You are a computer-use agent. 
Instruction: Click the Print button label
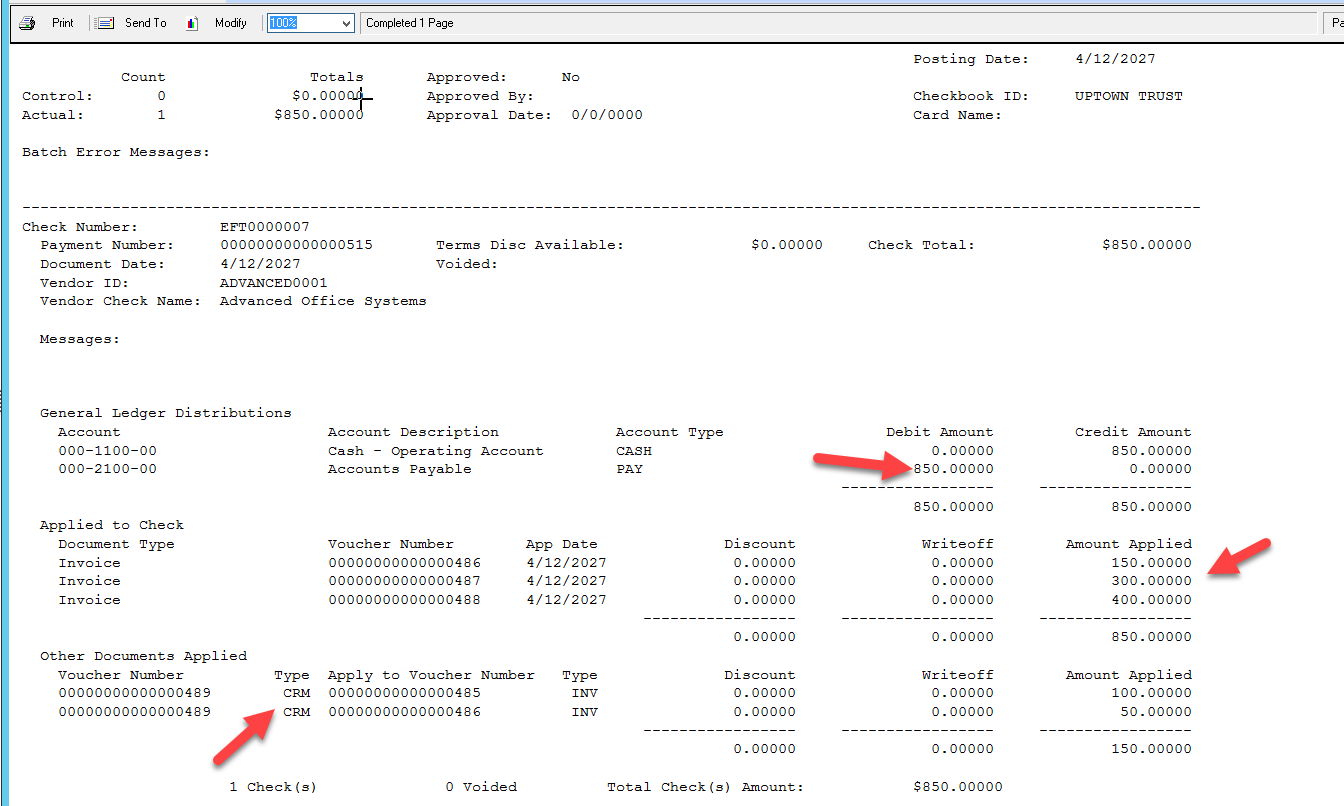(x=62, y=23)
